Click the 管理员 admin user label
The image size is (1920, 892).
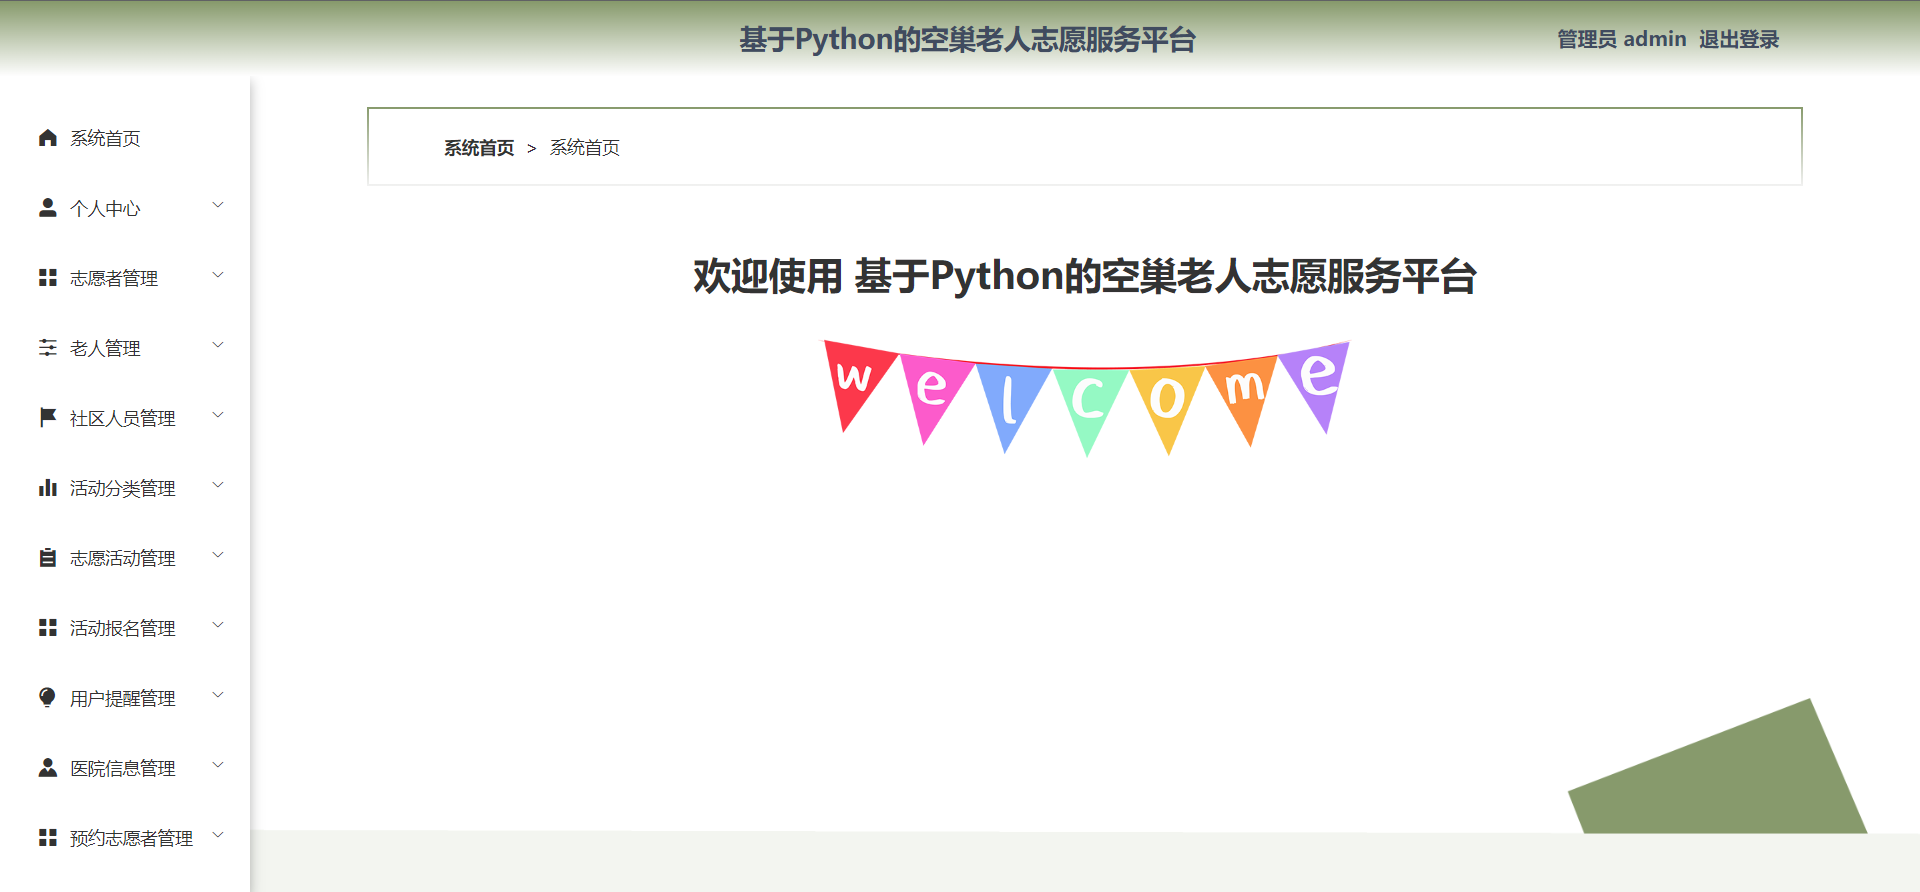(1622, 39)
